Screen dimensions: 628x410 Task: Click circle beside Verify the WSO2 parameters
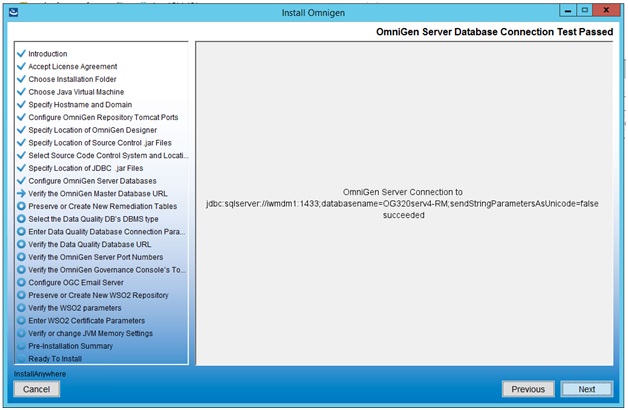click(x=22, y=308)
